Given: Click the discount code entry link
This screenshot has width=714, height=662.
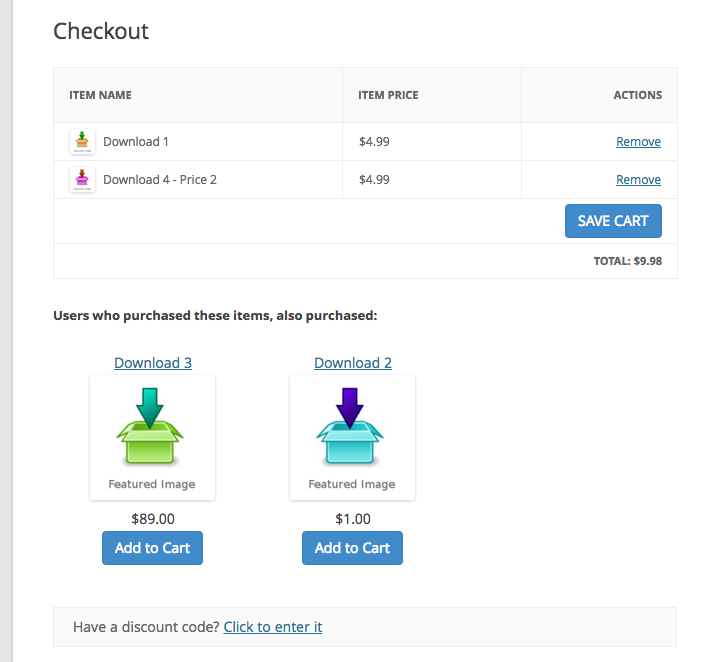Looking at the screenshot, I should [x=273, y=627].
